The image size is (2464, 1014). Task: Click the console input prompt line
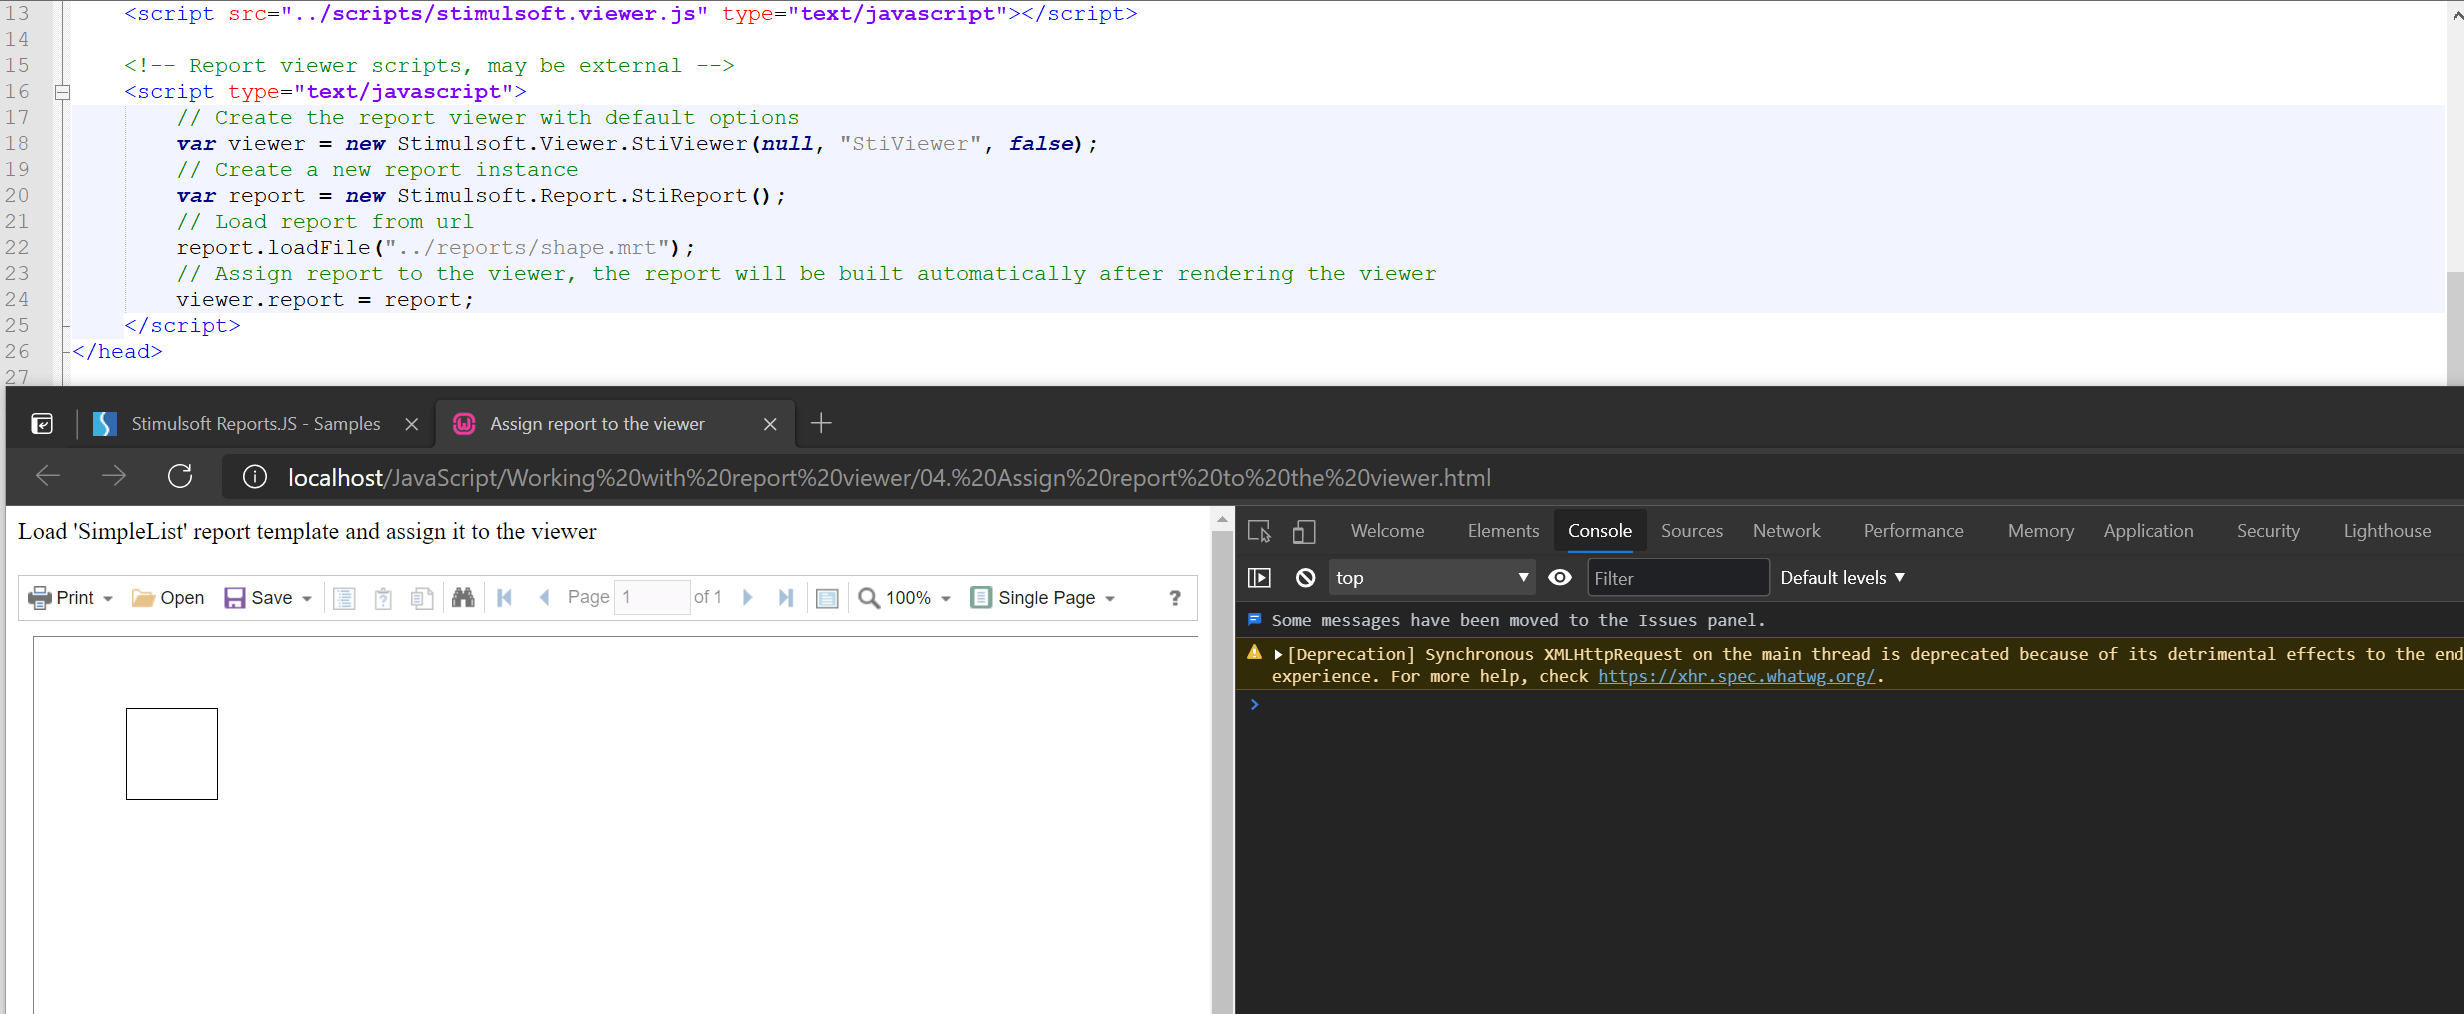coord(1850,705)
